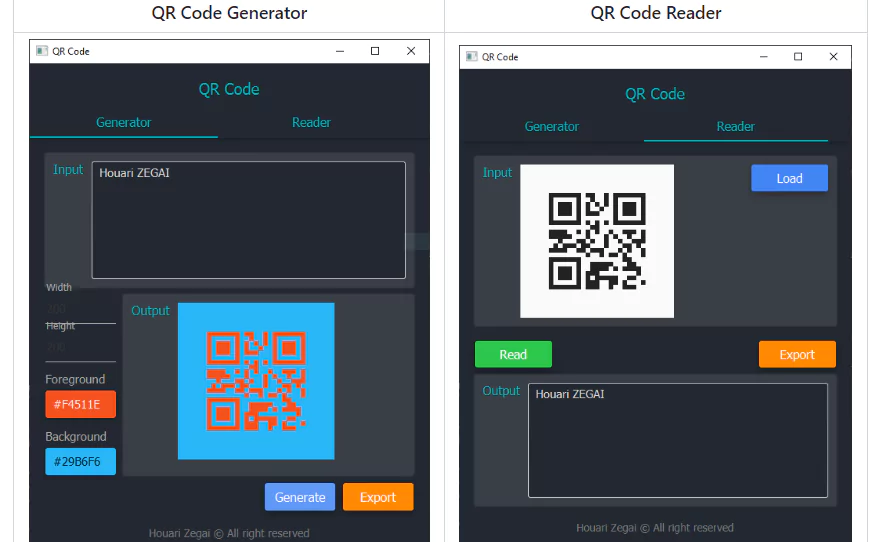Export the decoded text in Reader window

tap(797, 355)
